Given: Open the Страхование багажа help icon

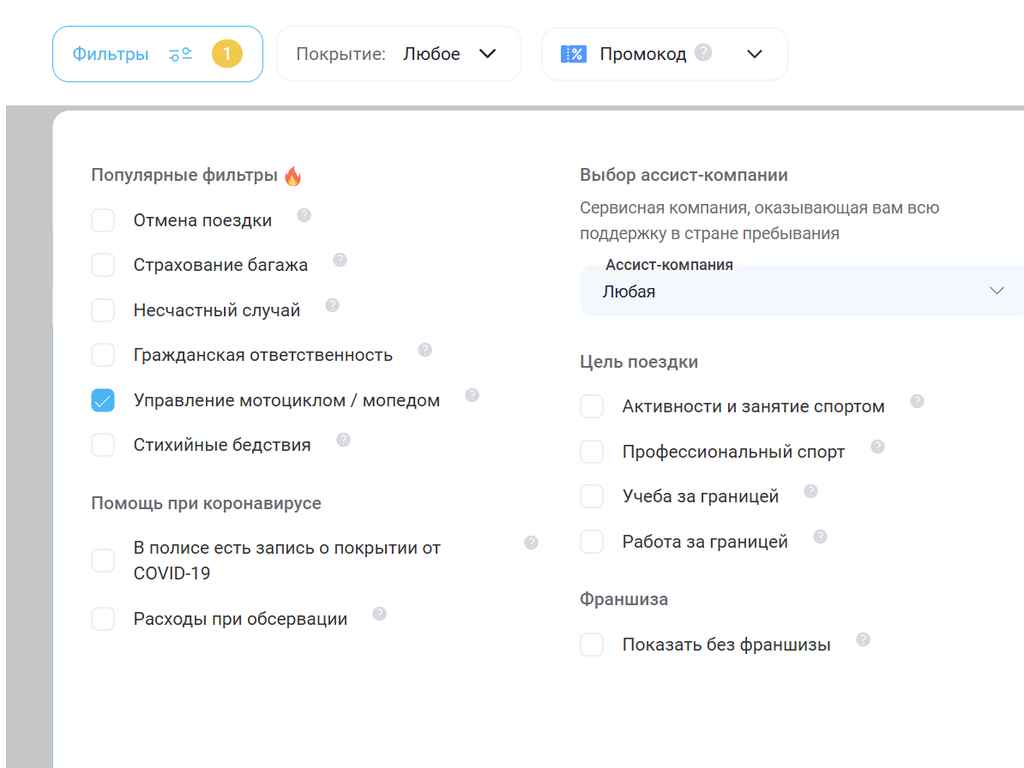Looking at the screenshot, I should pos(340,260).
